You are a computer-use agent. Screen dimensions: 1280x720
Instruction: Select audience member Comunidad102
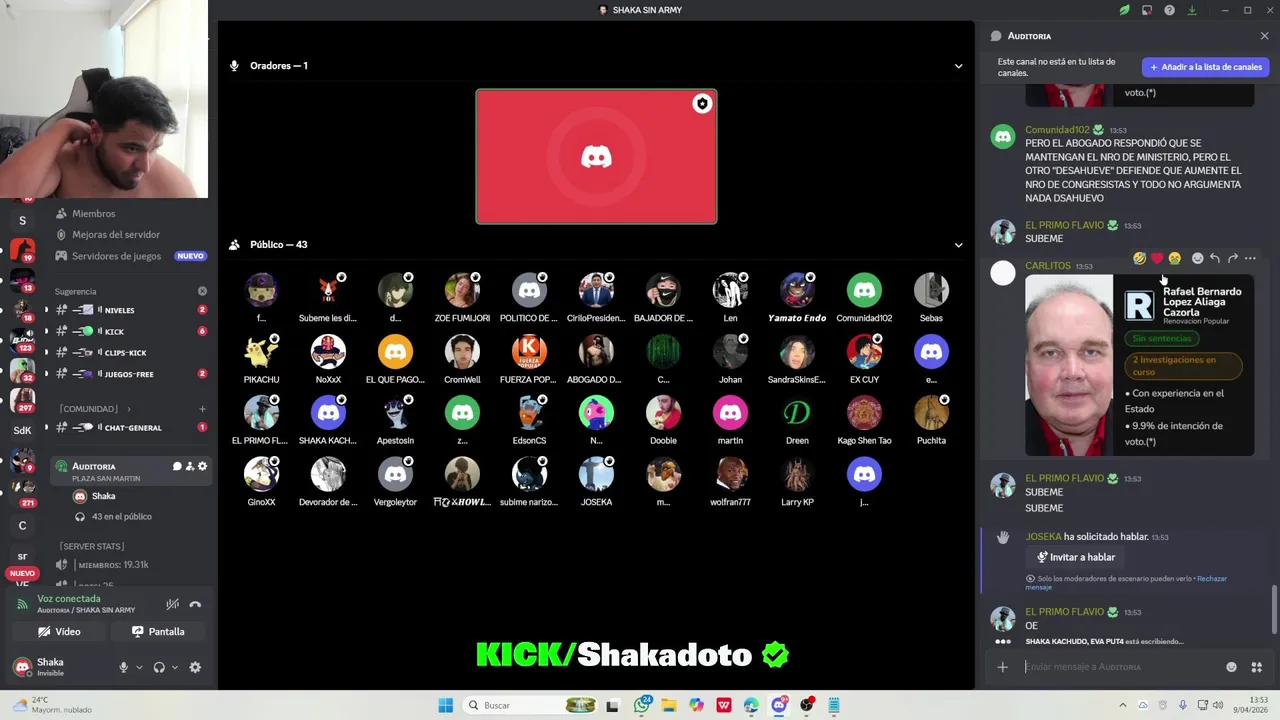pos(864,297)
